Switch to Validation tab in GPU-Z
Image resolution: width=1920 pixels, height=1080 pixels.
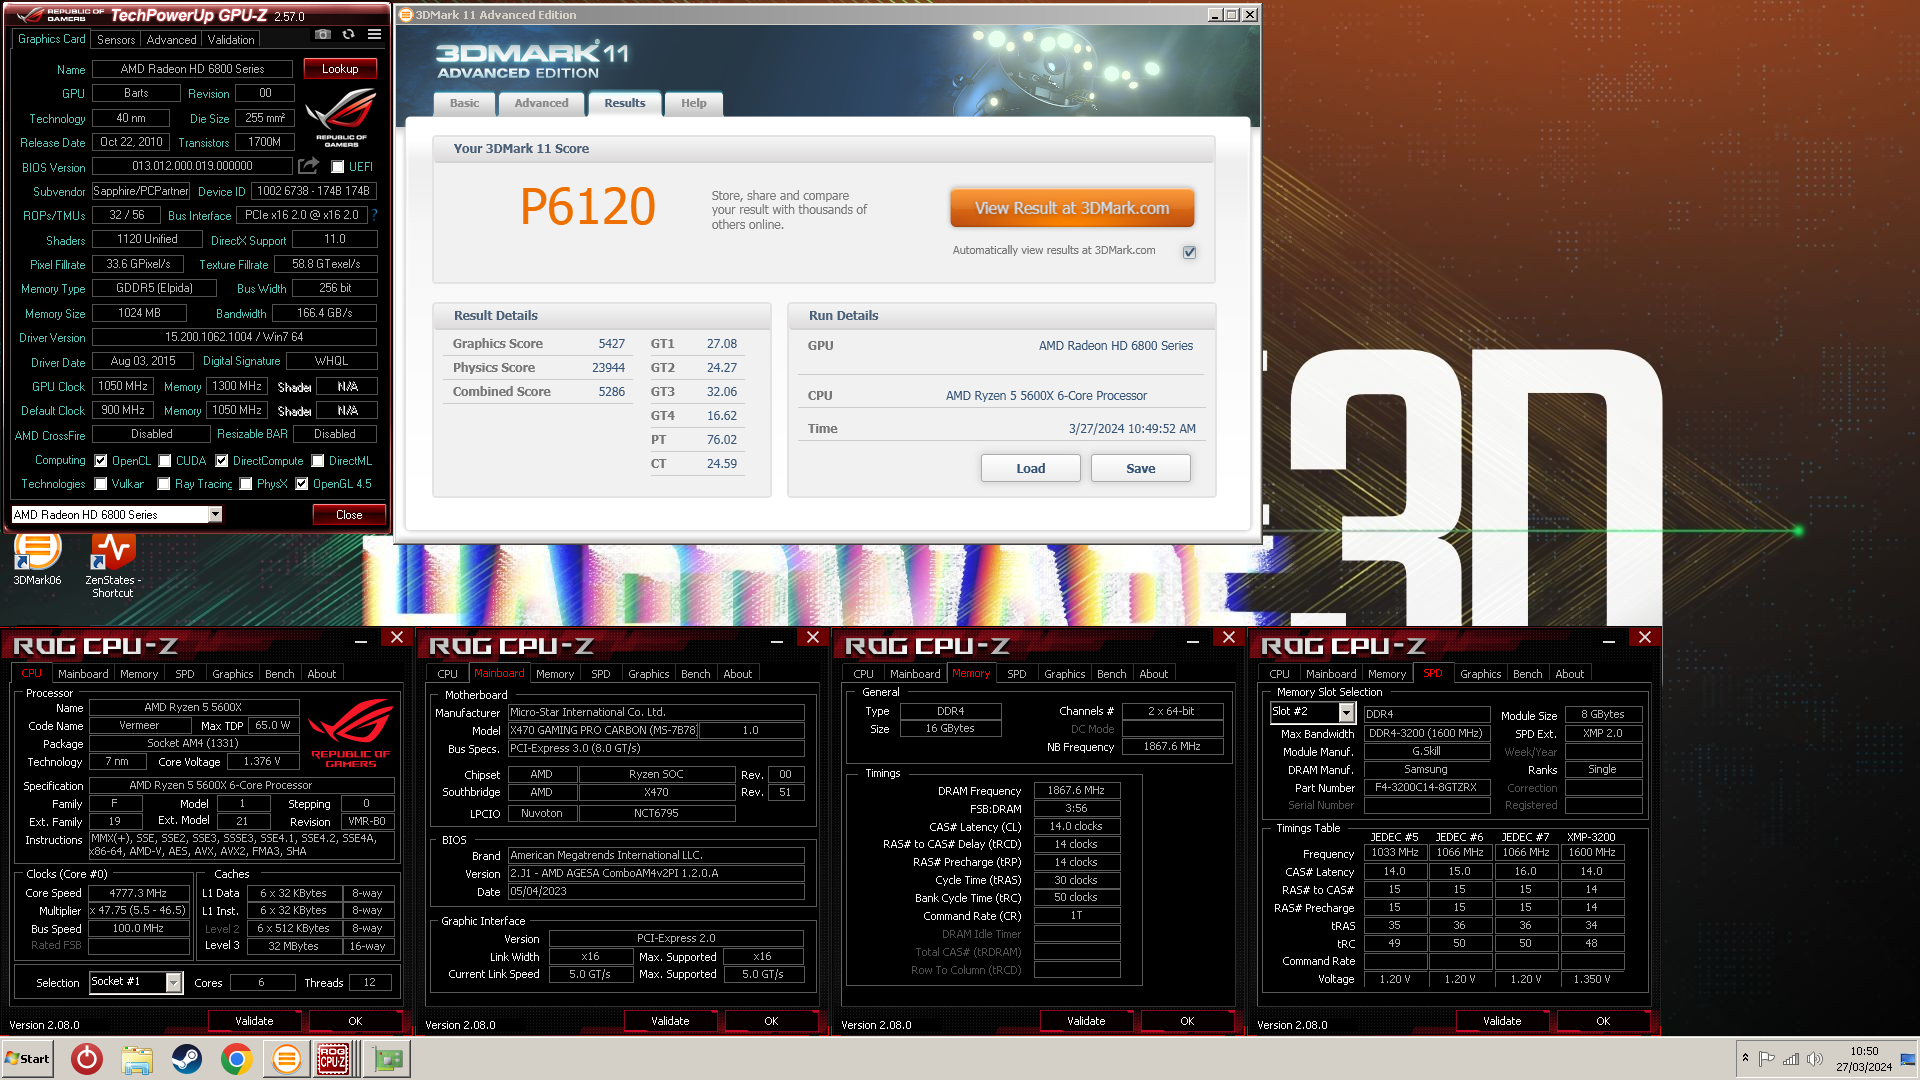(x=231, y=40)
